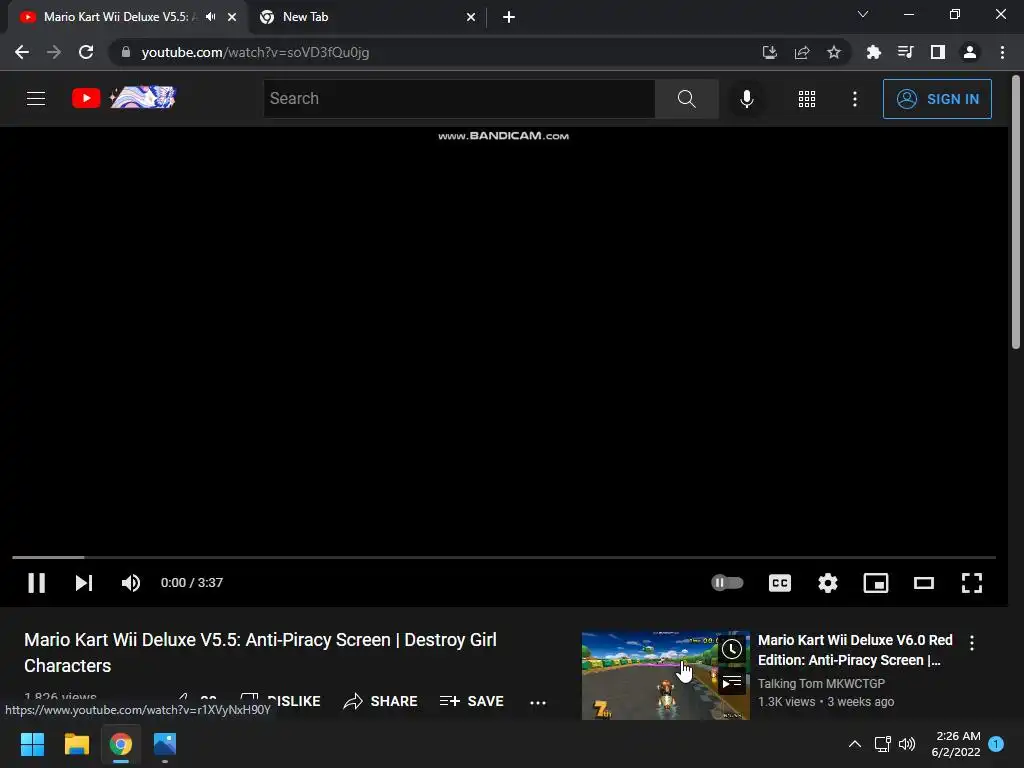Click the SIGN IN button
Viewport: 1024px width, 768px height.
click(x=937, y=99)
